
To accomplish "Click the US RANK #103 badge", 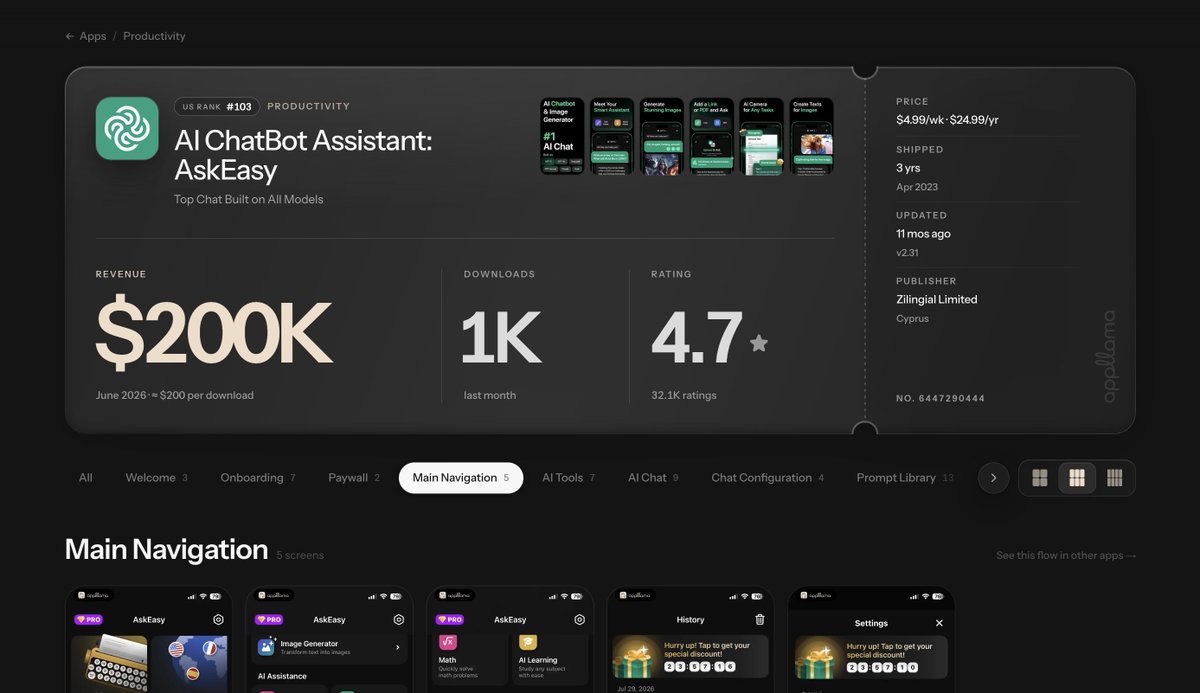I will [x=217, y=106].
